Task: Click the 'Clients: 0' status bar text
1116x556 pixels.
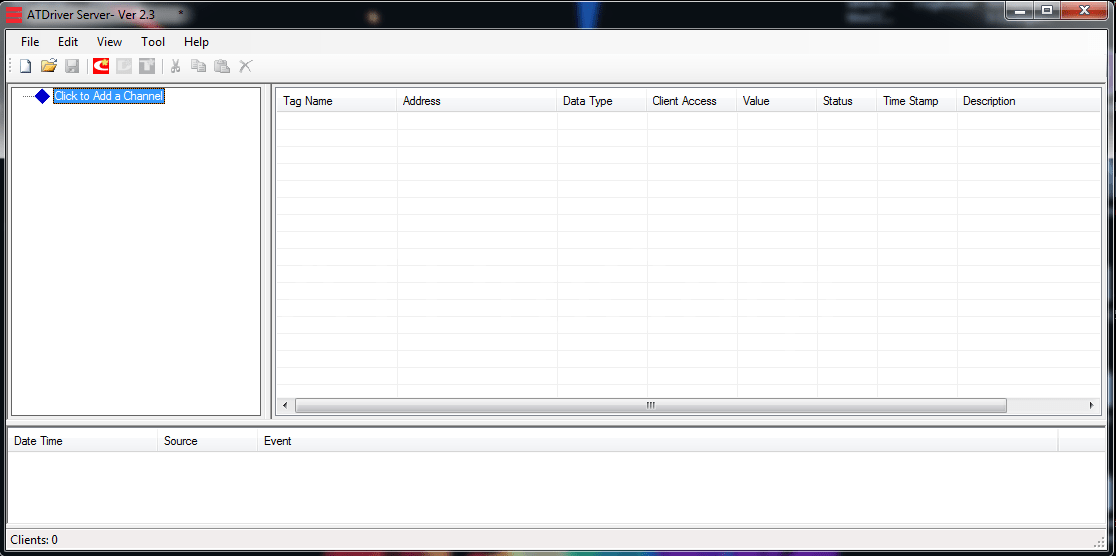Action: click(34, 540)
